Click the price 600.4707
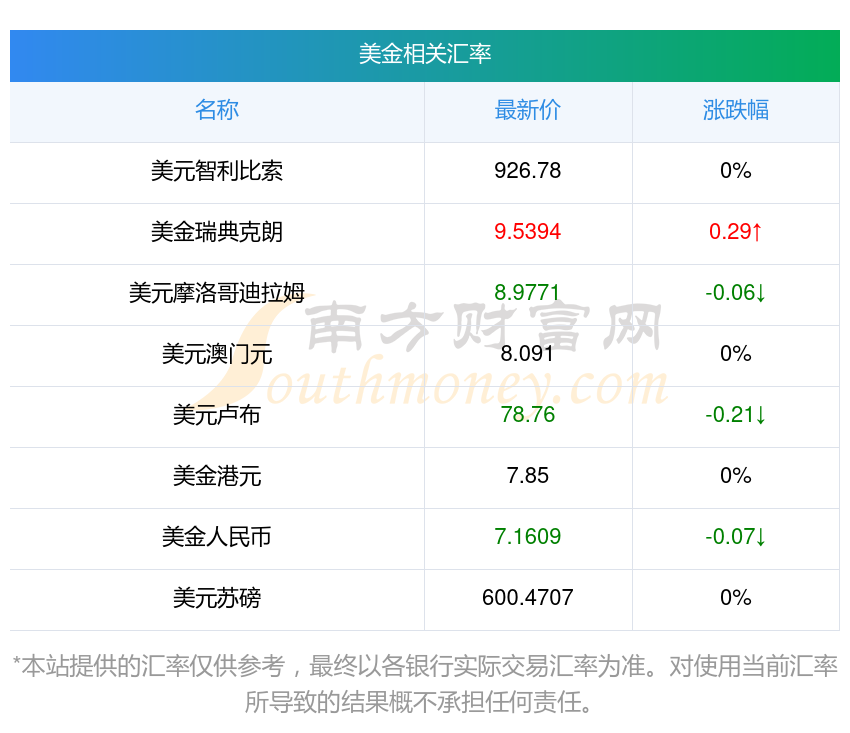This screenshot has width=850, height=733. click(527, 598)
